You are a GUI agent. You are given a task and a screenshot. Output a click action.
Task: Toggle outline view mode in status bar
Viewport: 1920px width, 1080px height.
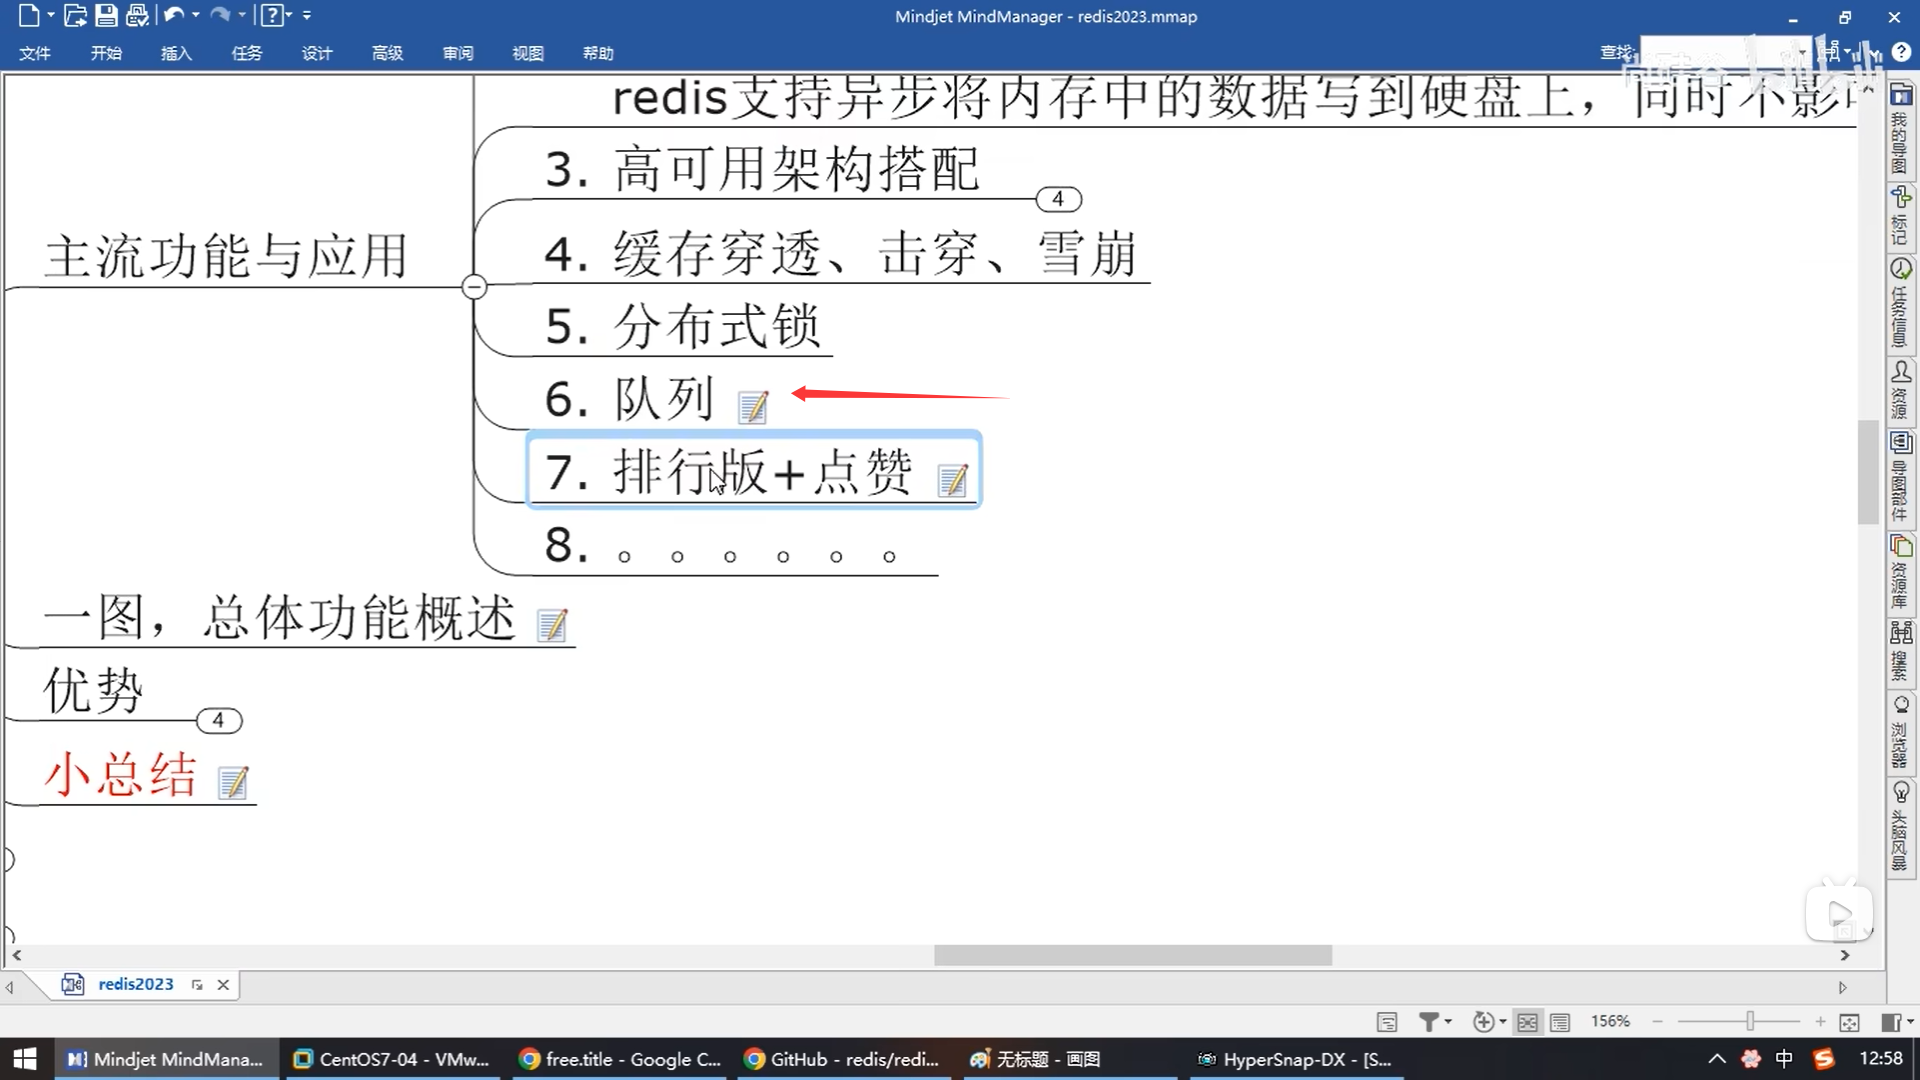coord(1560,1021)
